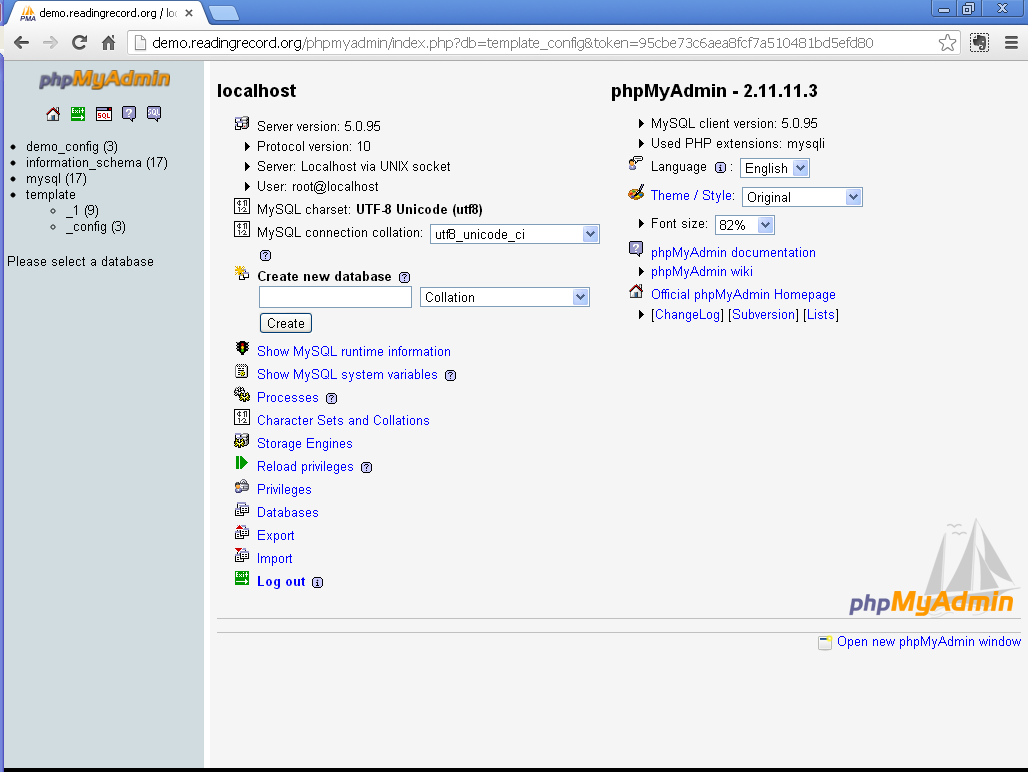
Task: Click the Create button
Action: point(286,324)
